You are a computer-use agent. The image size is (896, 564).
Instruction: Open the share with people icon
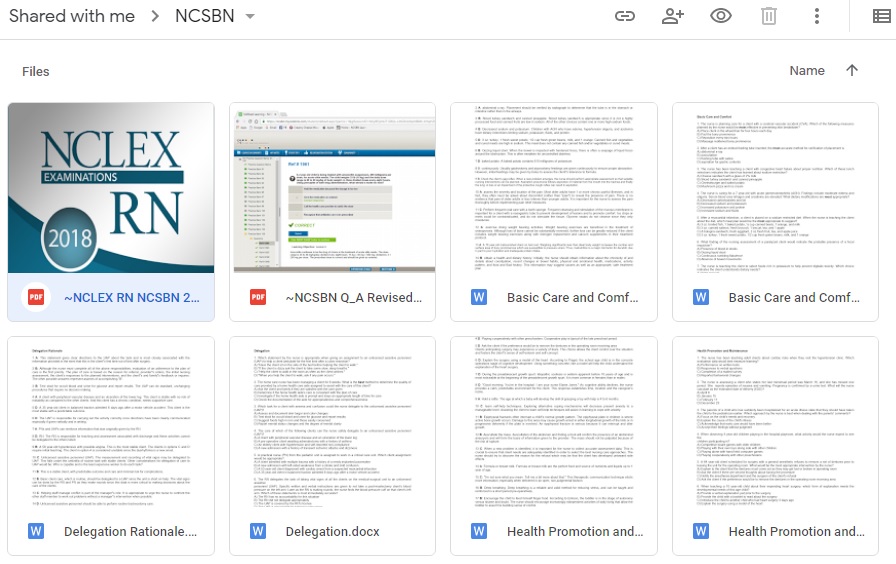[x=673, y=16]
